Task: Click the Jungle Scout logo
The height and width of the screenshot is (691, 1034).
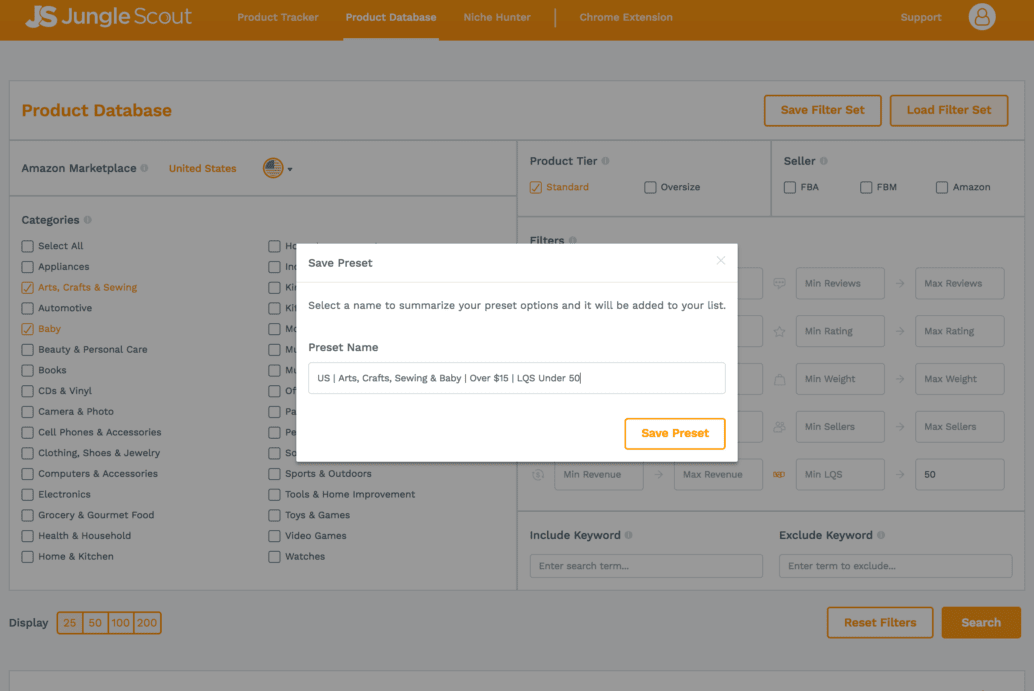Action: (108, 16)
